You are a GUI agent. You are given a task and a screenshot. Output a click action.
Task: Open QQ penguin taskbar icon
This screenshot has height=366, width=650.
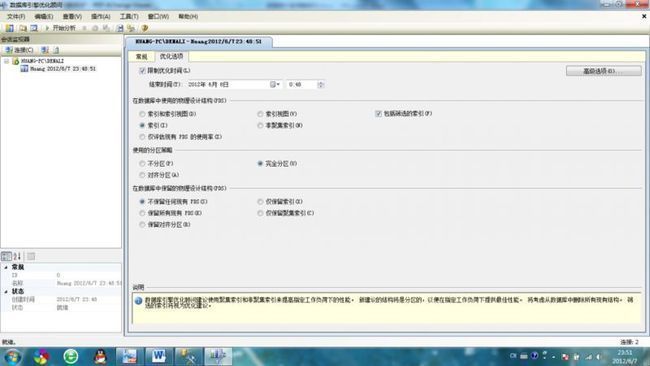[100, 356]
